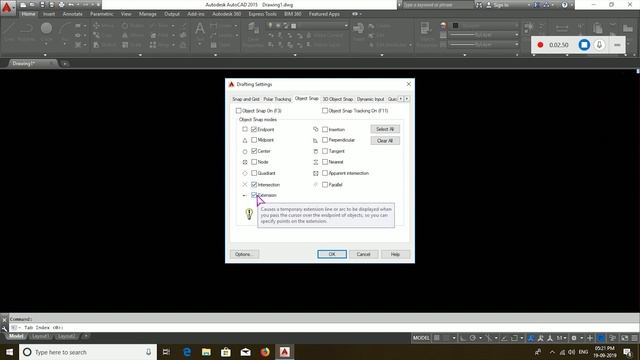
Task: Open the object color swatch dropdown
Action: coord(485,25)
